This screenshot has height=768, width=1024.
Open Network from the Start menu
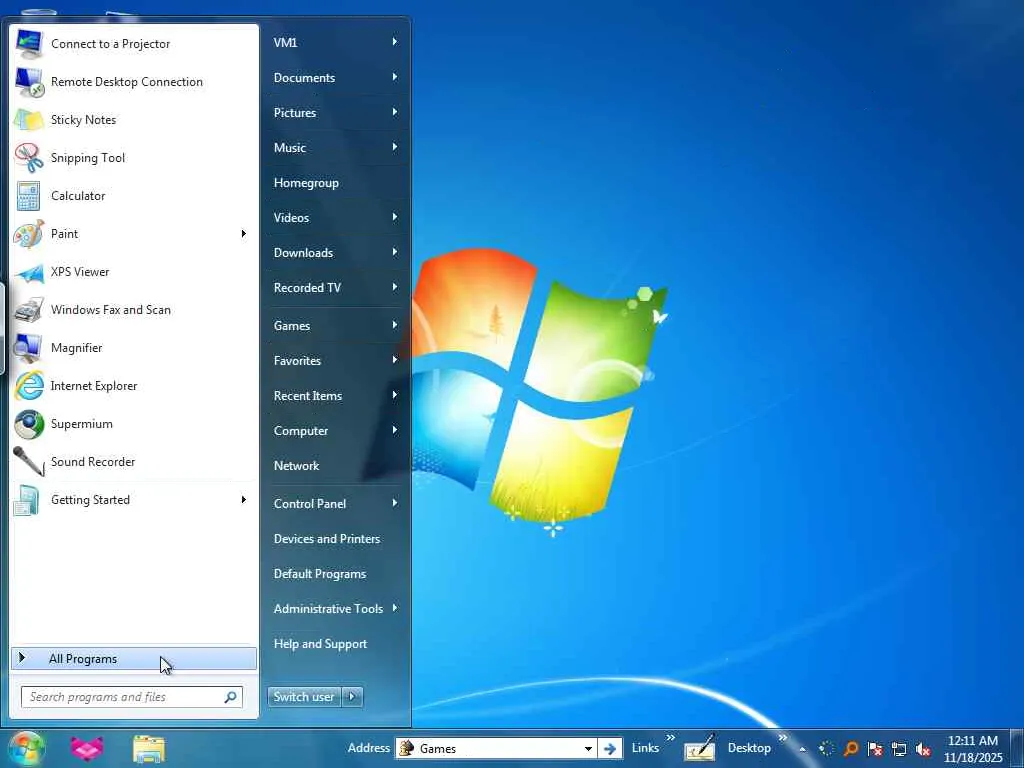[x=336, y=466]
